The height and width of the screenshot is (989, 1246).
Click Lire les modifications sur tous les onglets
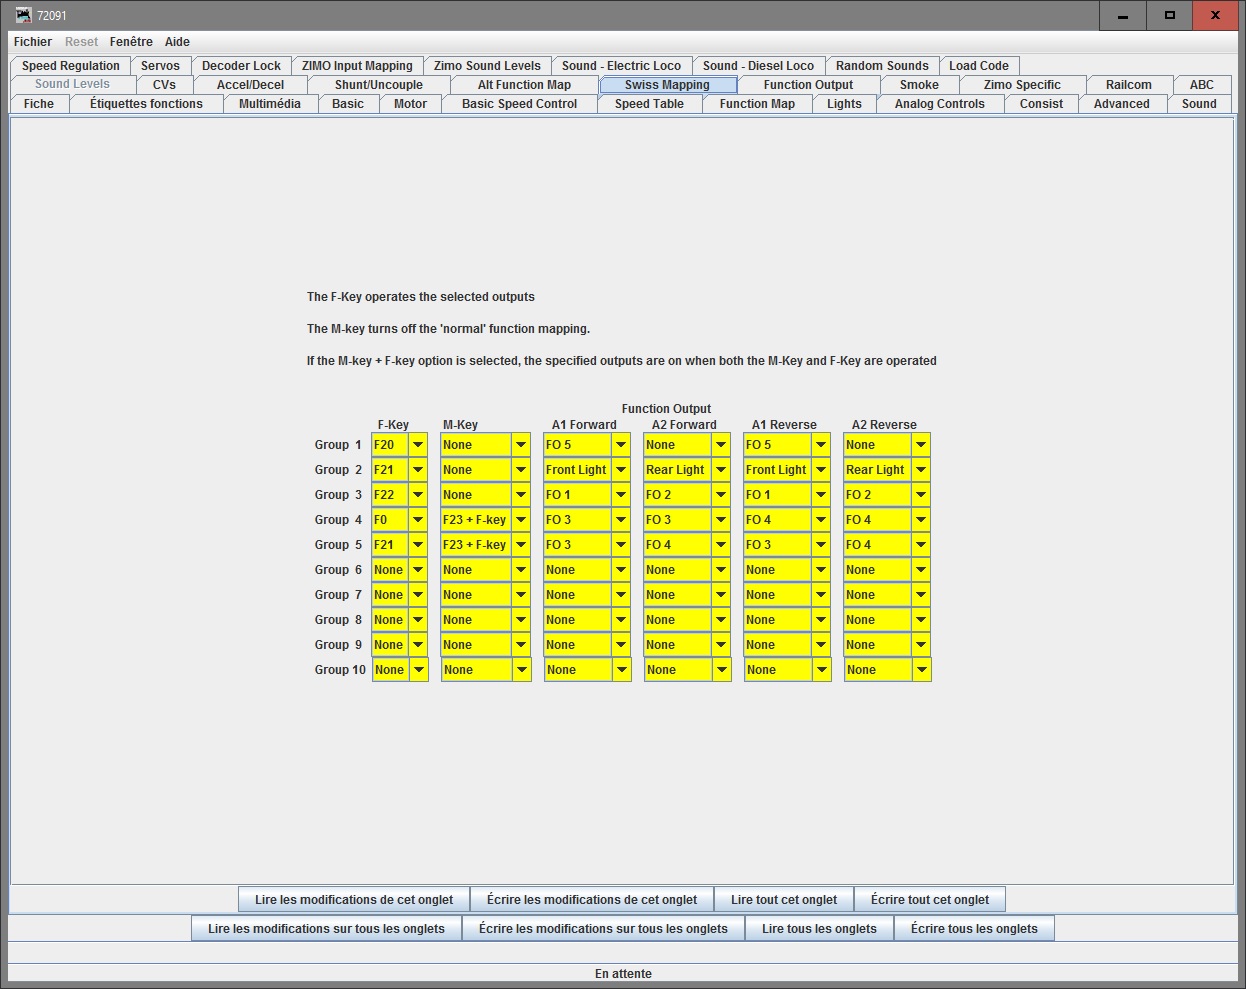click(x=326, y=929)
